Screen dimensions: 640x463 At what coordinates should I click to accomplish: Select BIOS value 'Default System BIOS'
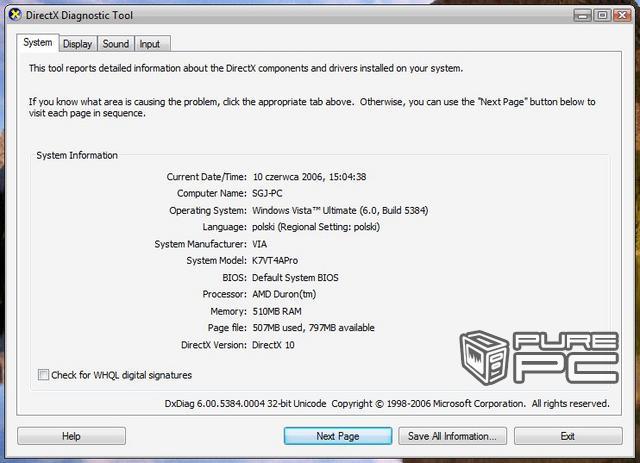click(295, 278)
